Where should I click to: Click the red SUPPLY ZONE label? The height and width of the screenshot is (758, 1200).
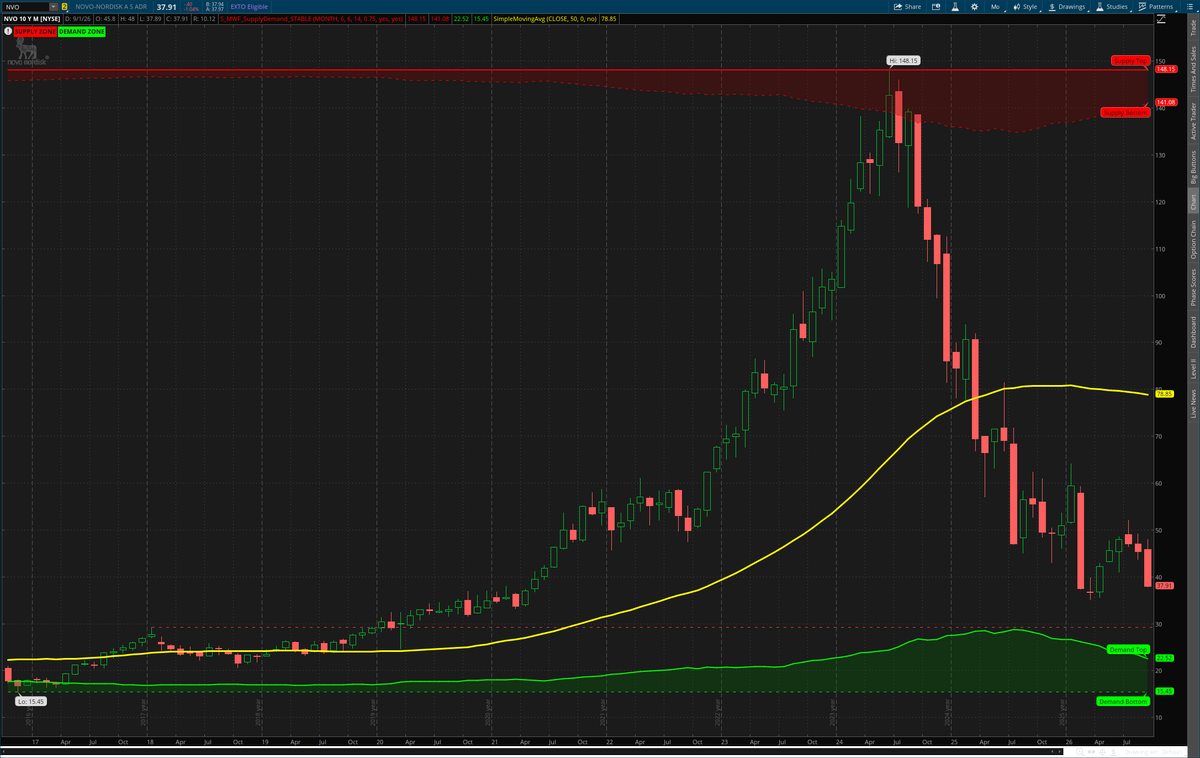[33, 31]
